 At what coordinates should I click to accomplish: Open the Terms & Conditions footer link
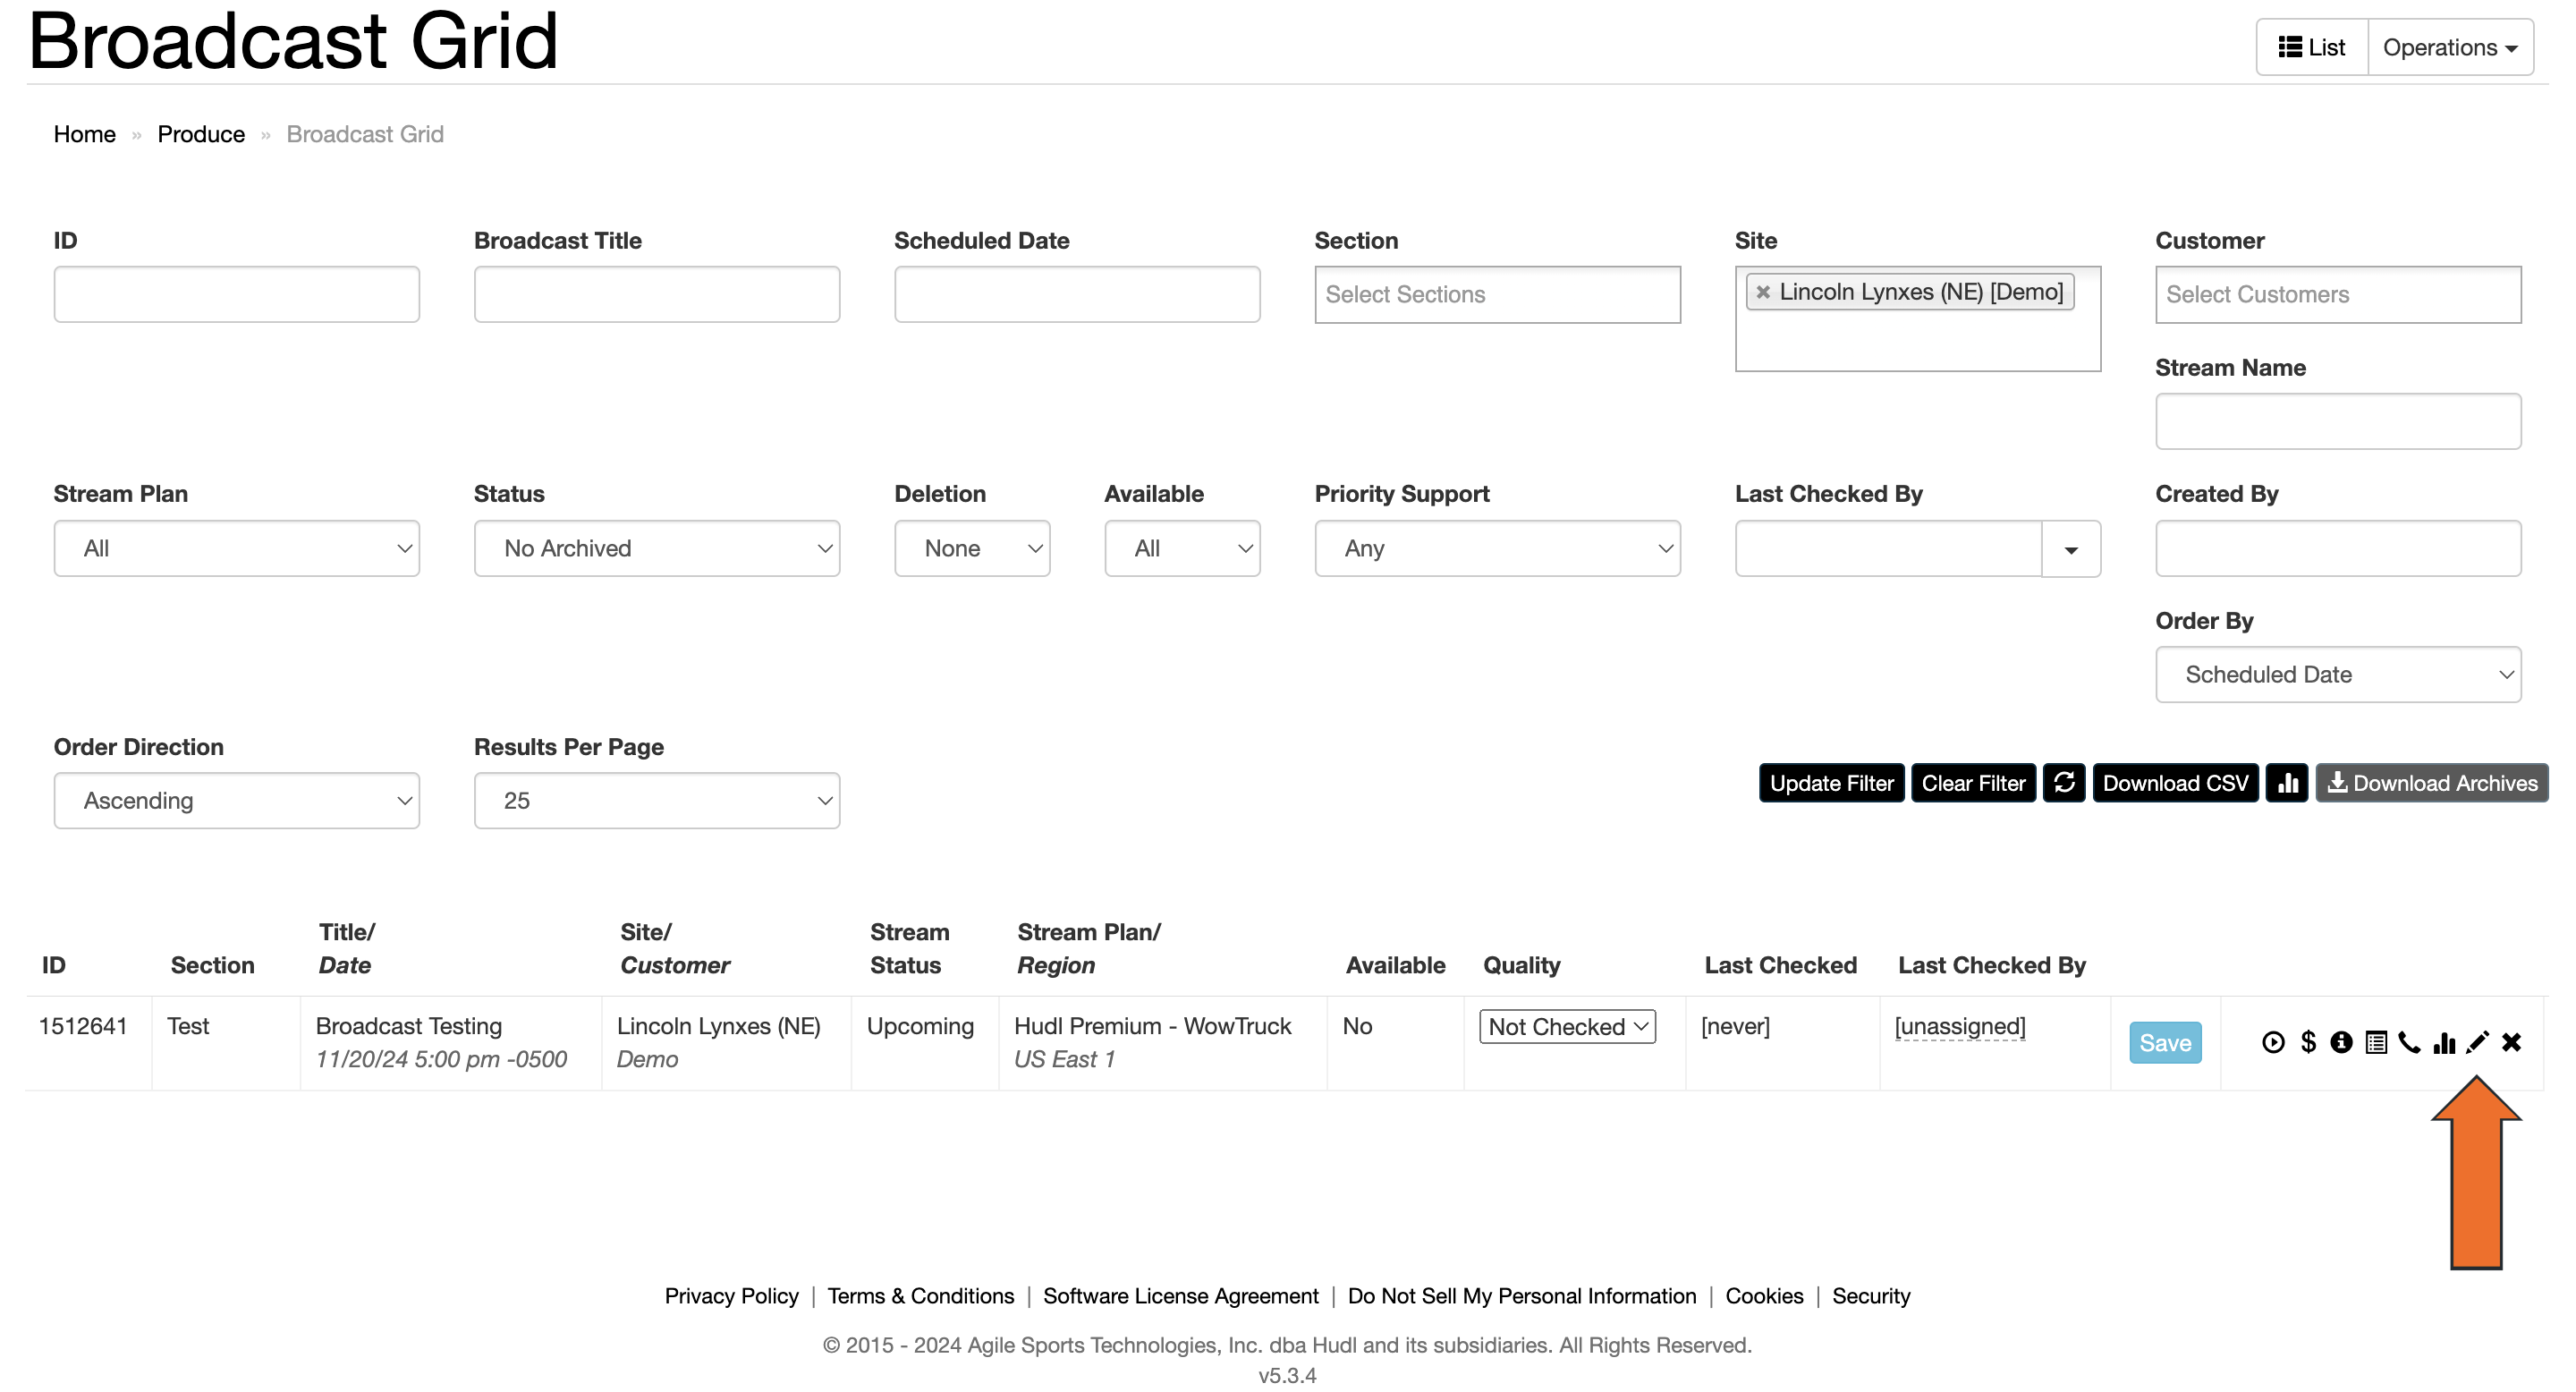coord(921,1296)
